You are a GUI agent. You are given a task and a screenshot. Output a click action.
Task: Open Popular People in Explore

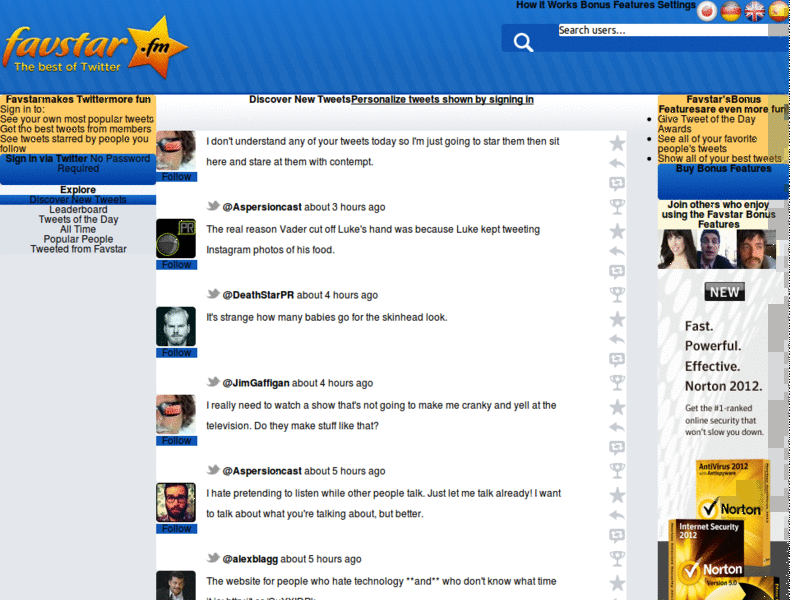tap(78, 239)
